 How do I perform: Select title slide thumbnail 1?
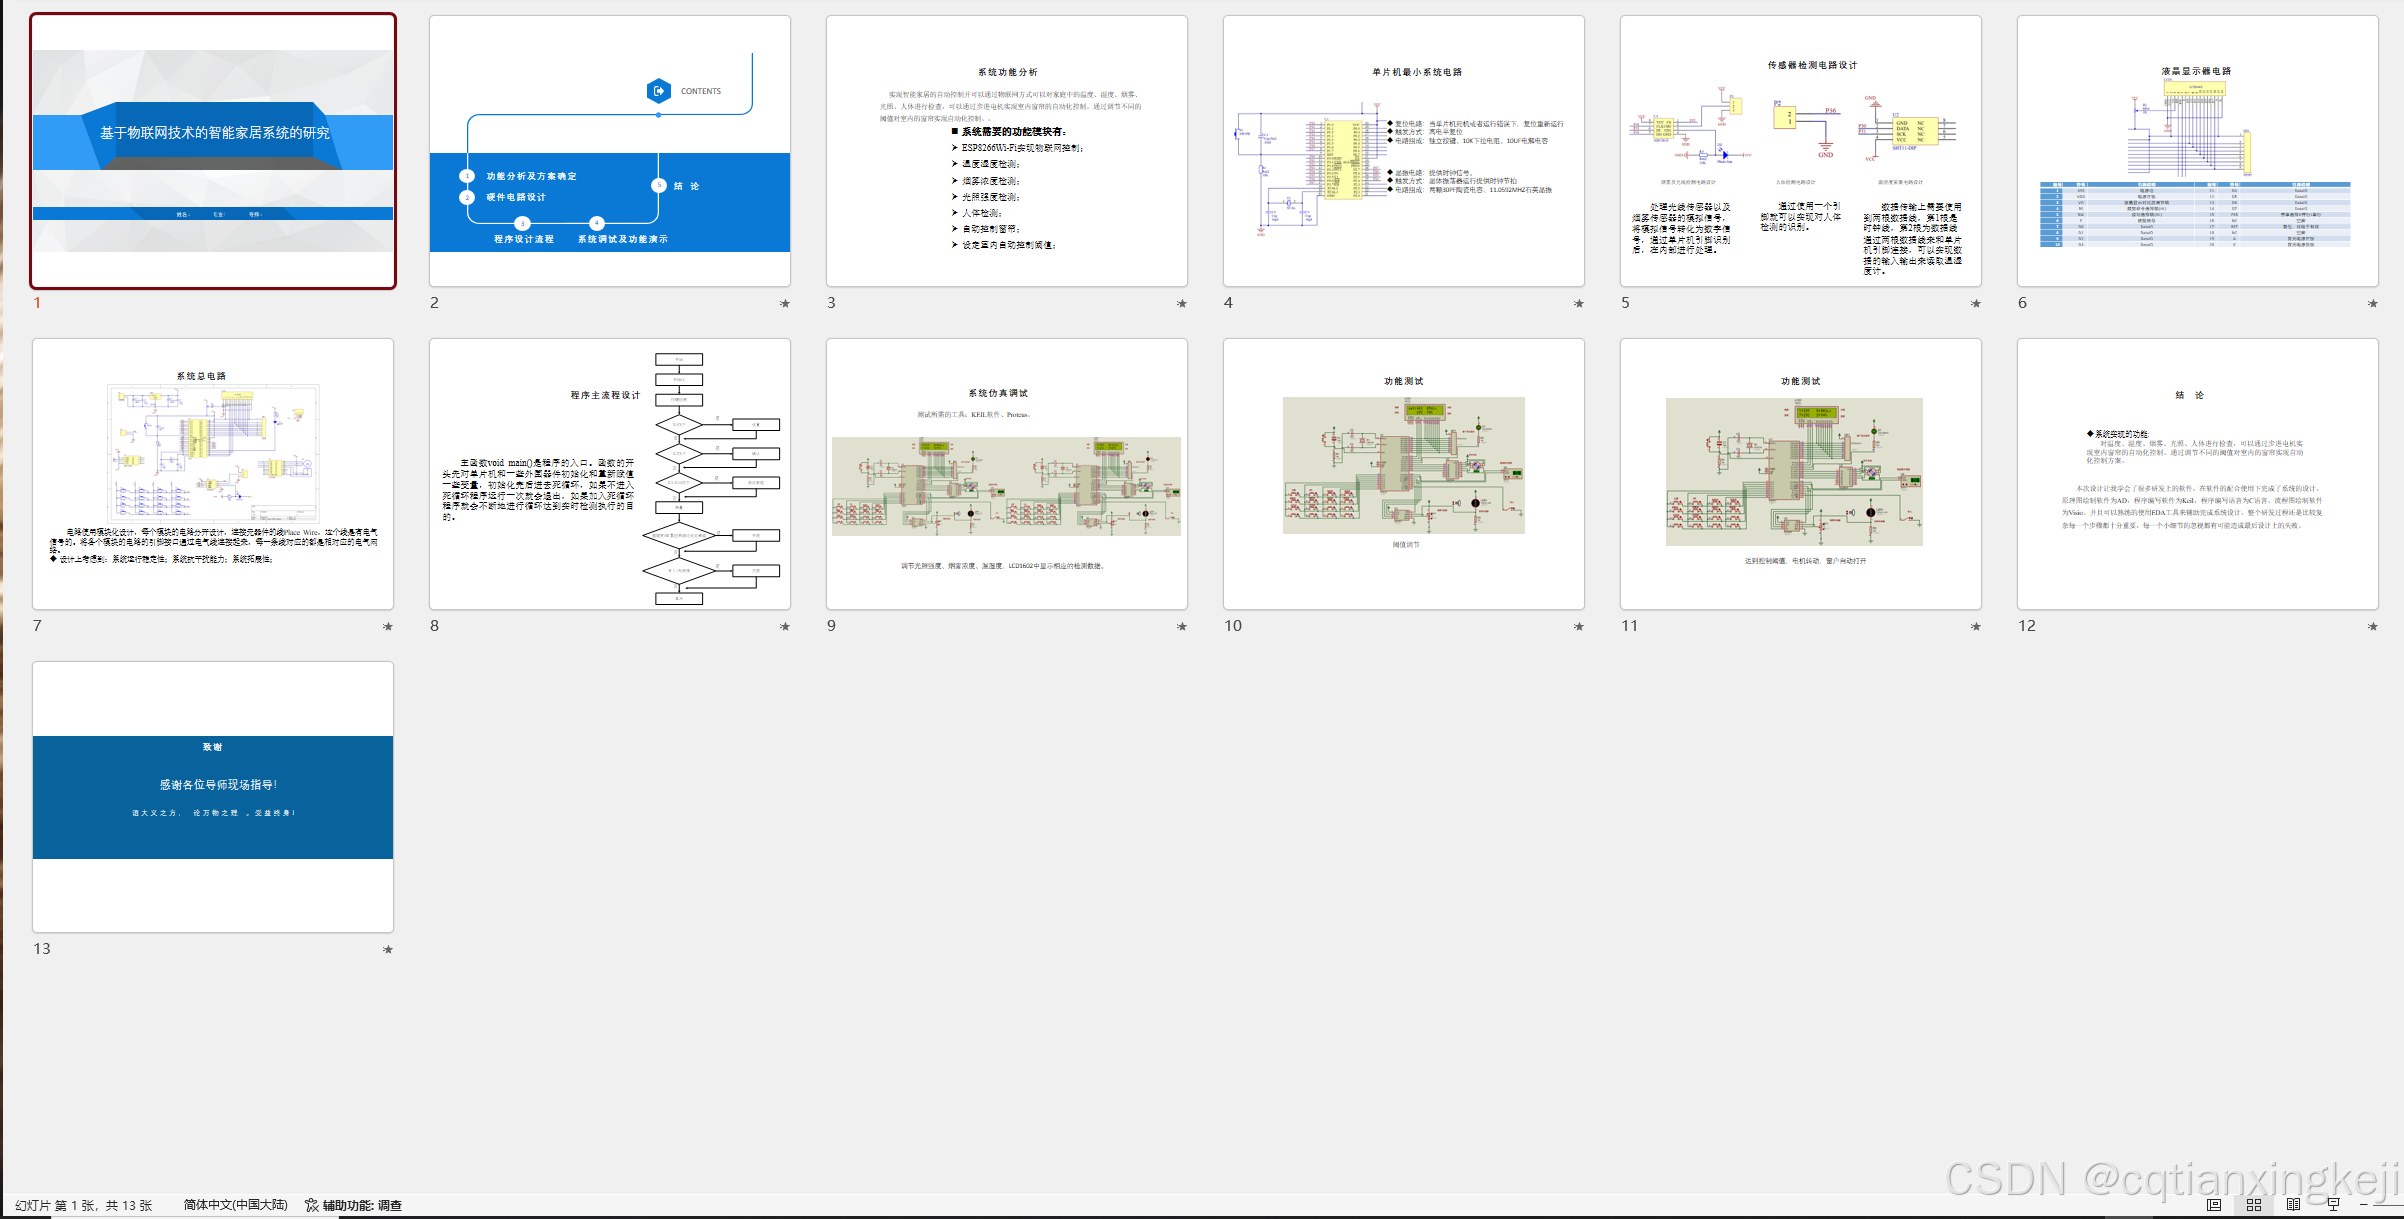(213, 151)
